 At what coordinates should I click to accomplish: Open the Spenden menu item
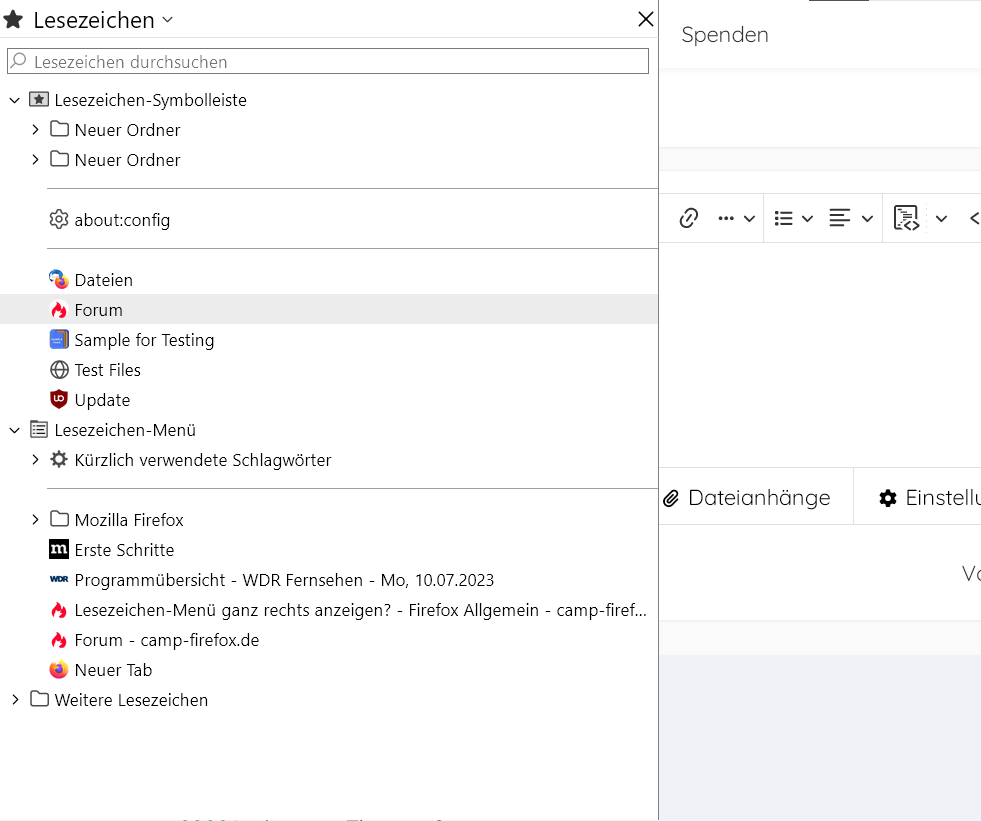pos(724,35)
